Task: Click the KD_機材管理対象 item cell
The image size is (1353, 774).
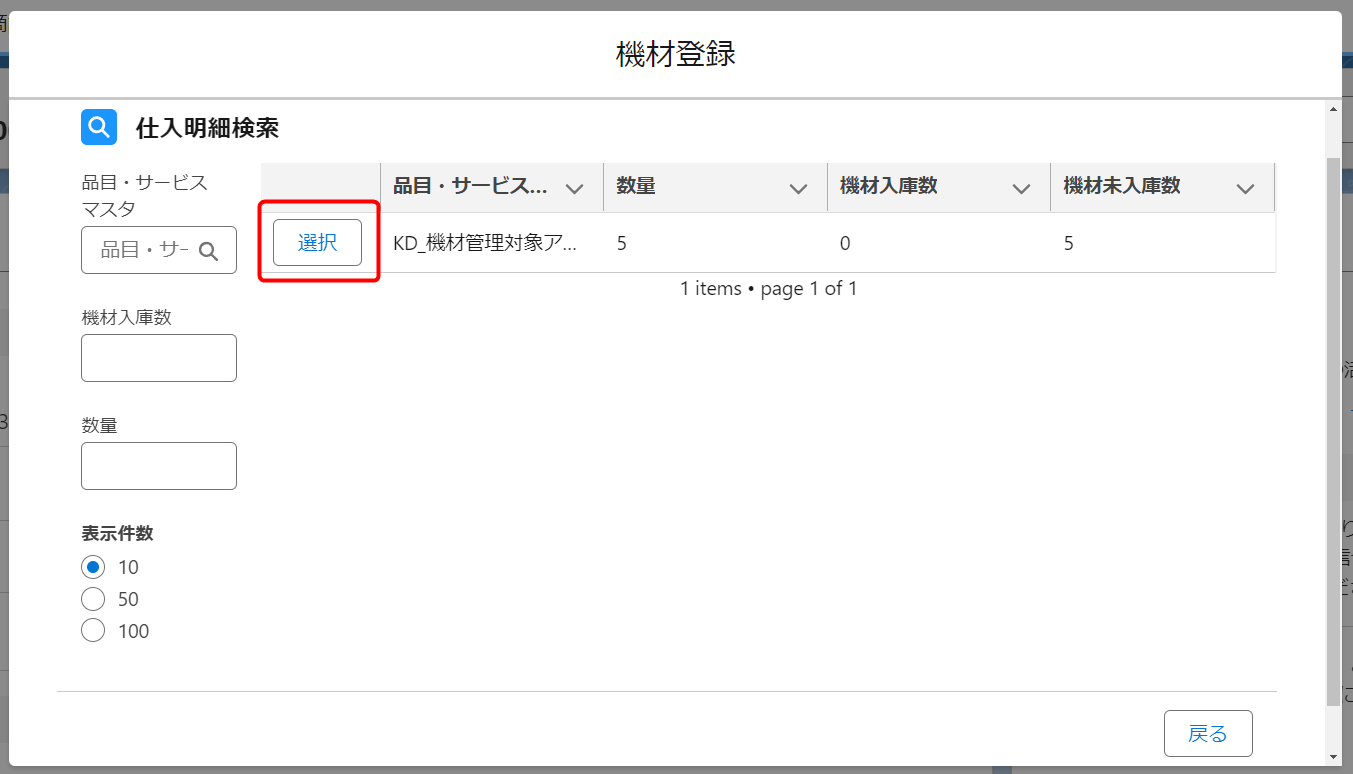Action: [484, 243]
